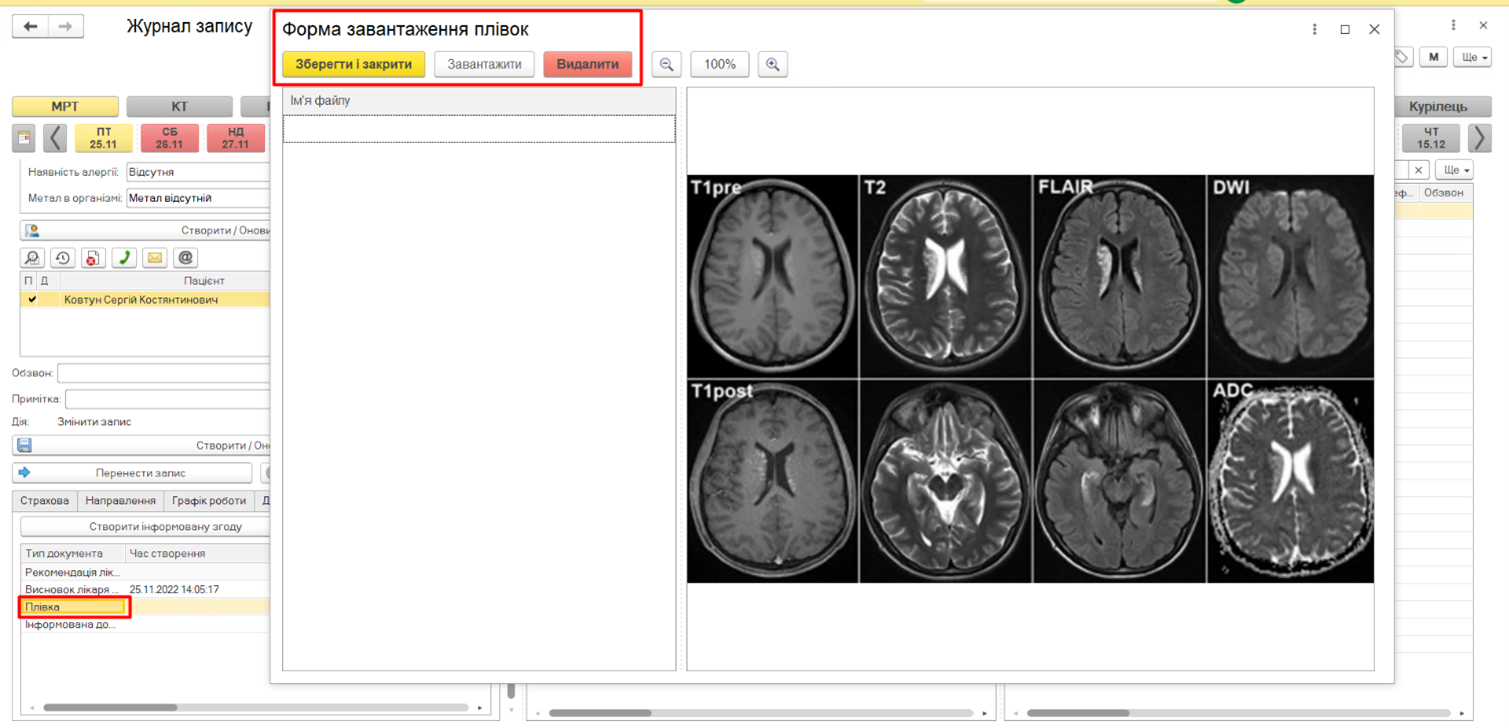Open the top-right Ще dropdown menu
This screenshot has height=728, width=1509.
[1471, 57]
